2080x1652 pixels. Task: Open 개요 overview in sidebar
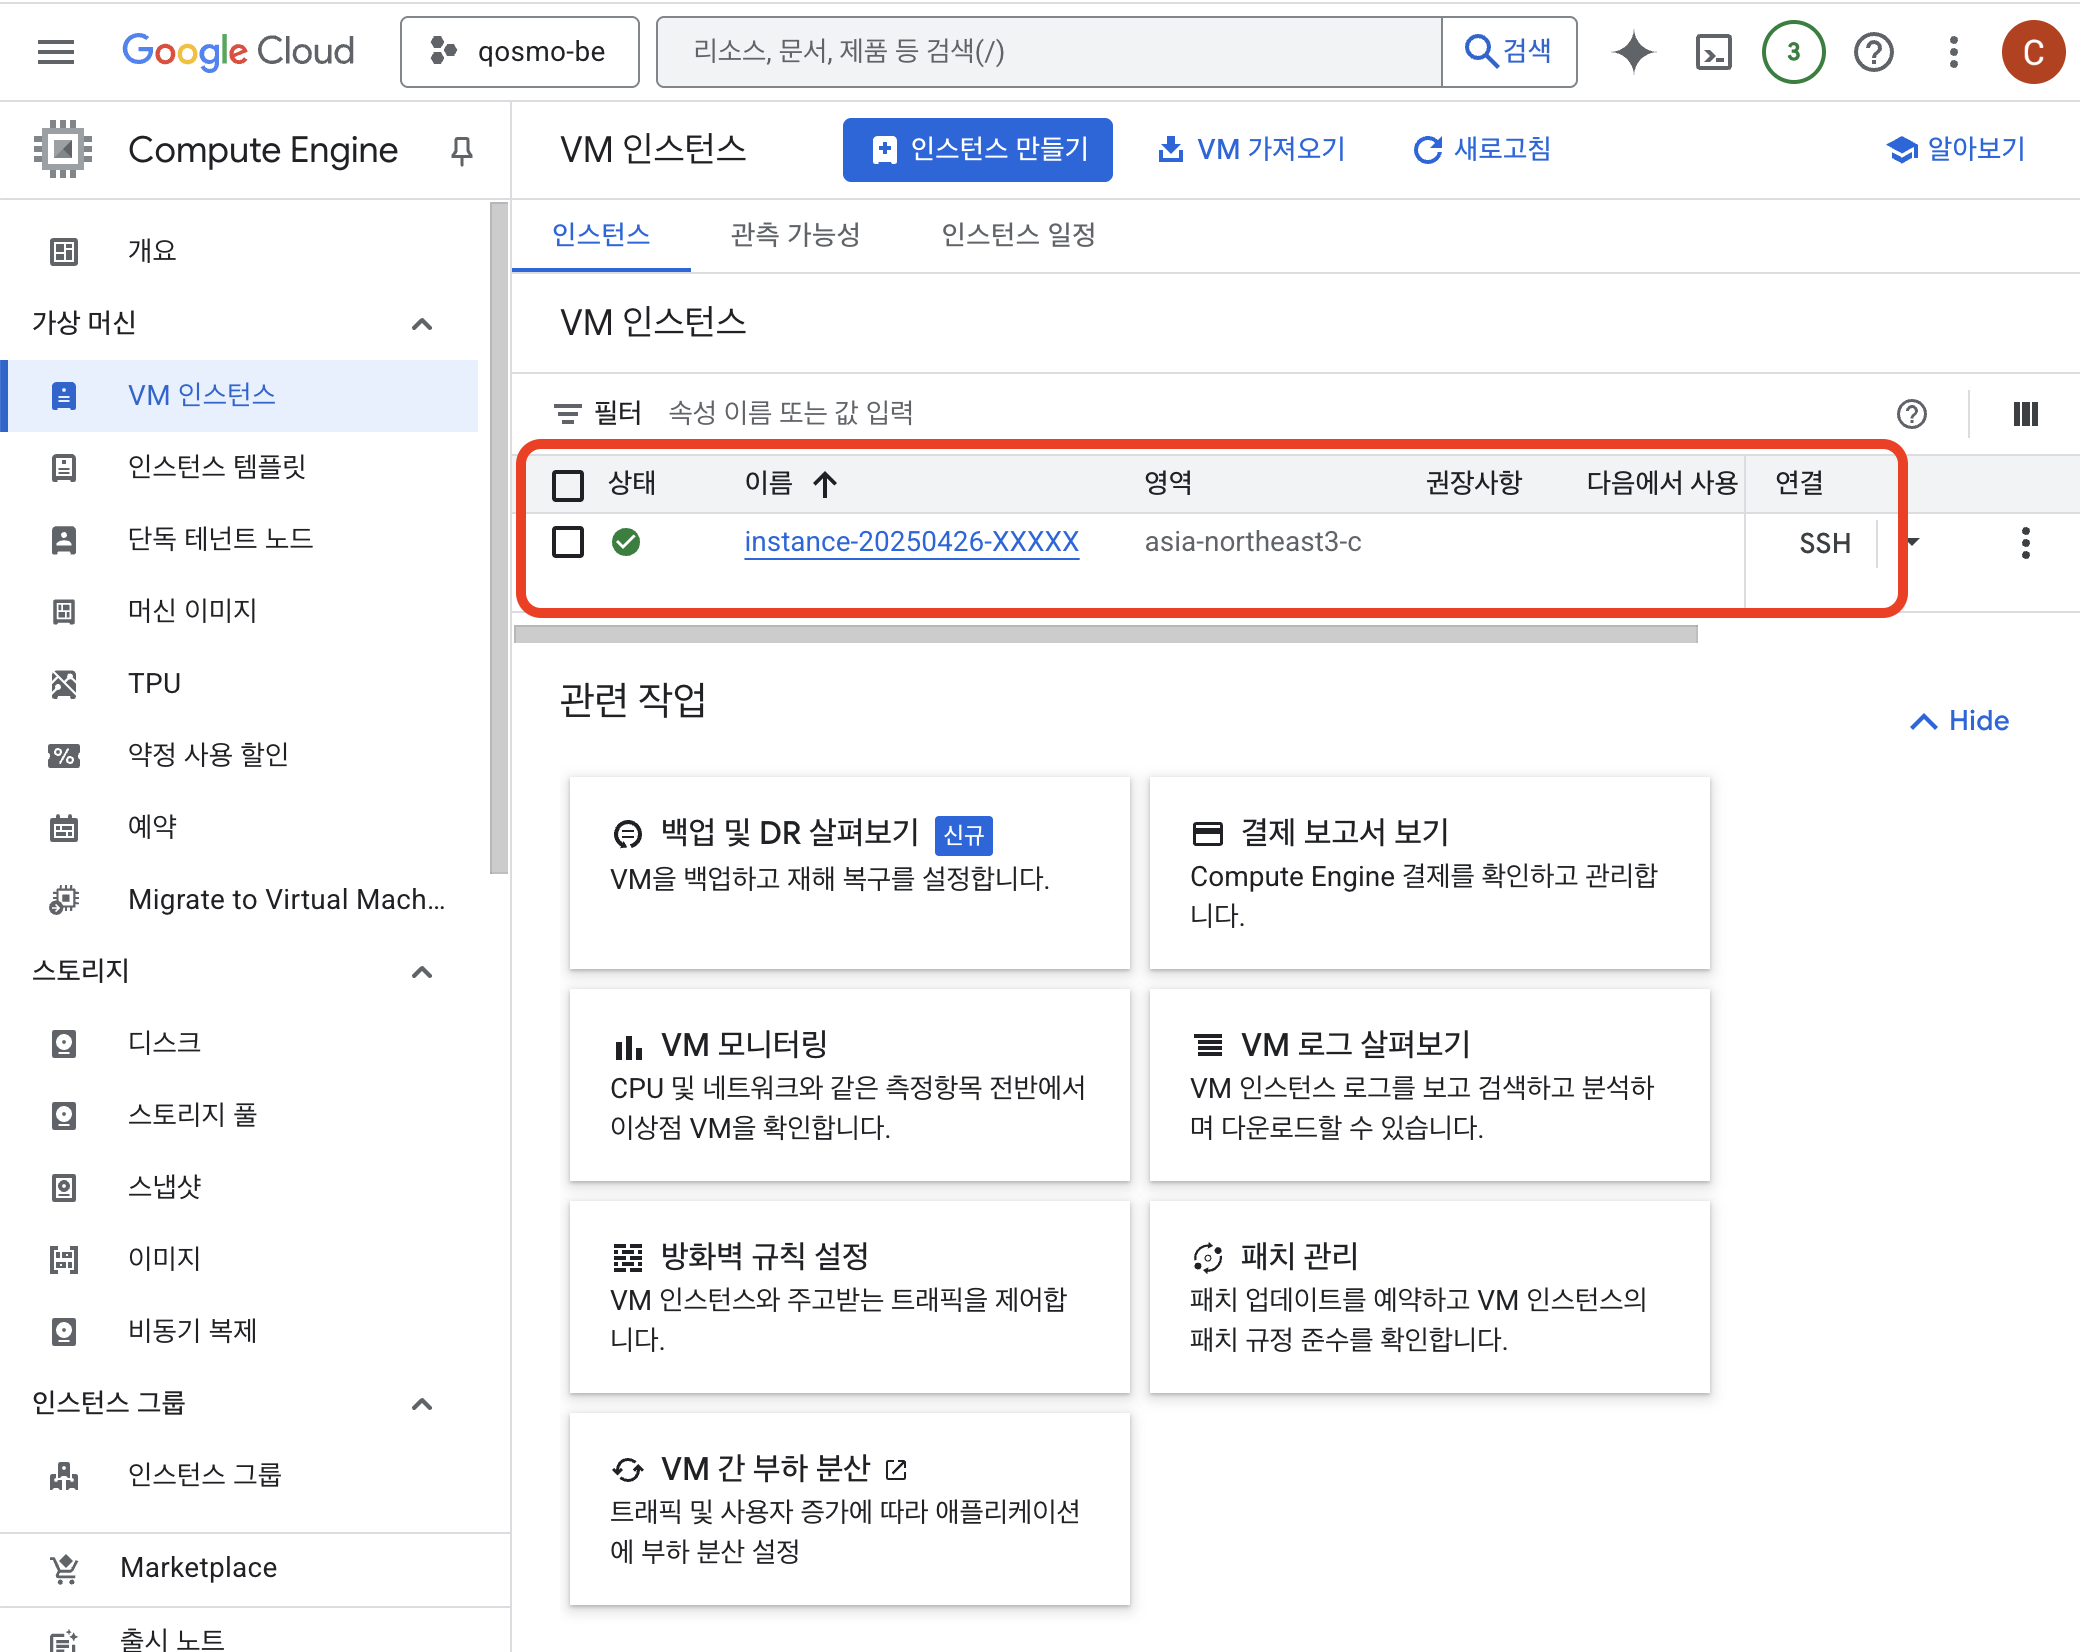tap(239, 250)
